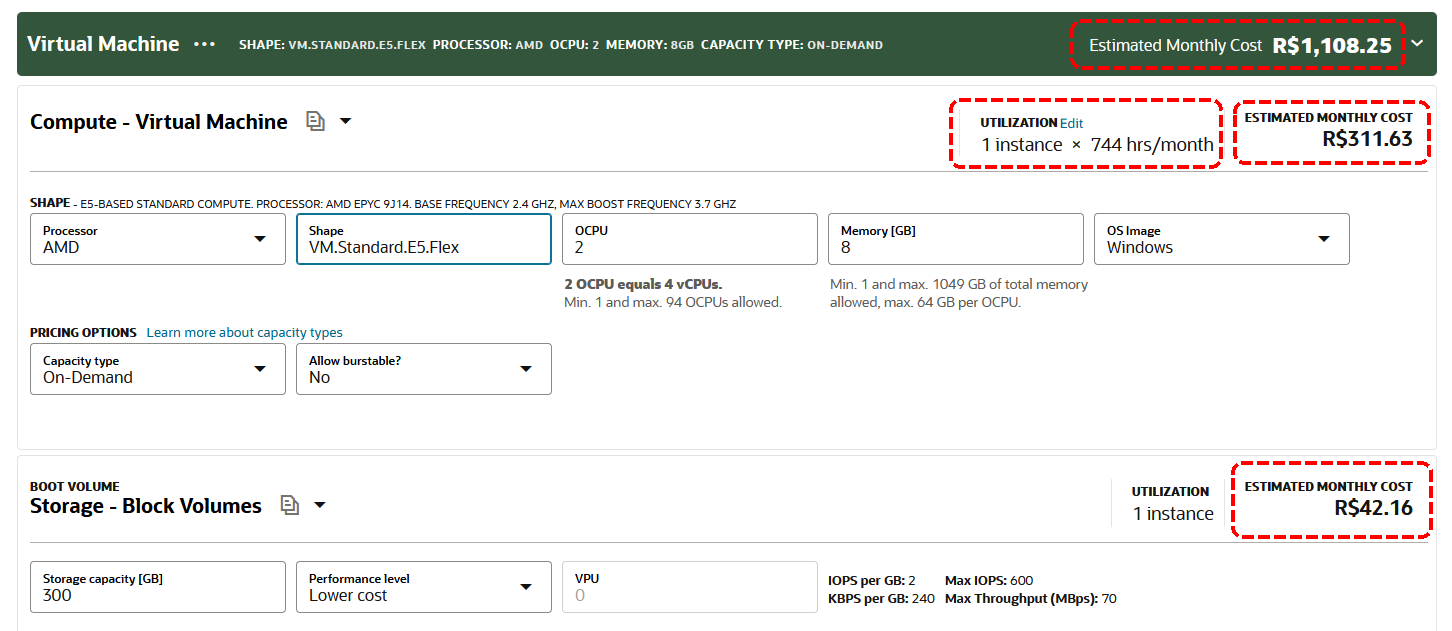This screenshot has width=1452, height=631.
Task: Click the Storage capacity [GB] field
Action: (x=158, y=587)
